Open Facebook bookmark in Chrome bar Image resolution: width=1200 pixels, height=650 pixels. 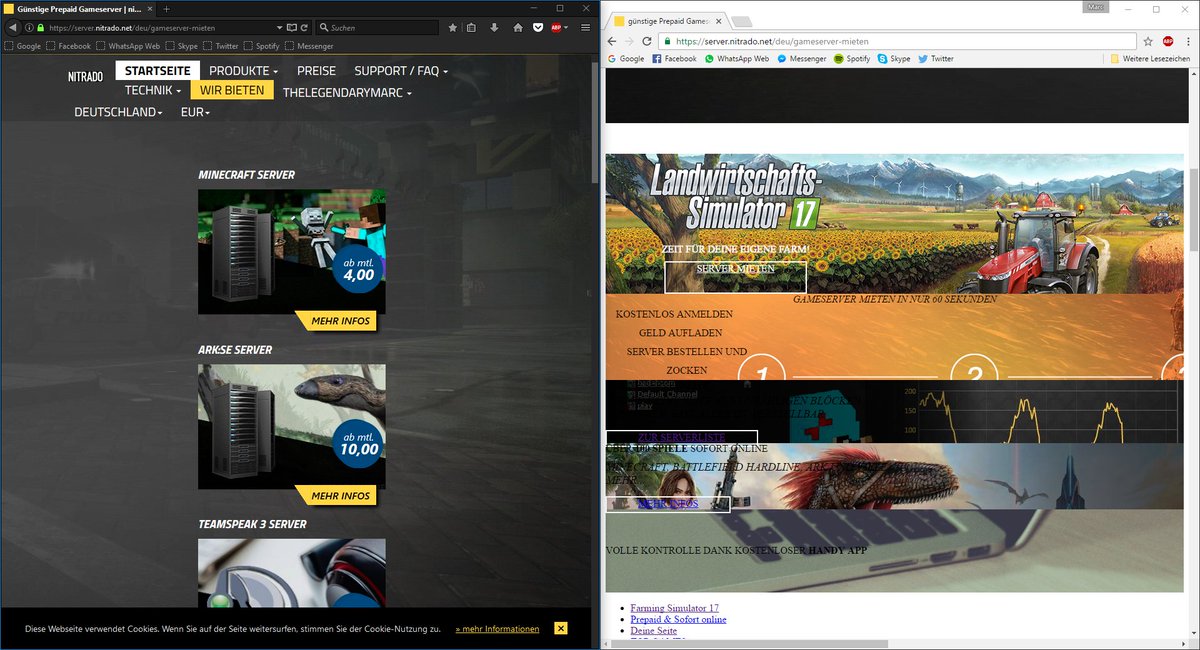point(674,59)
